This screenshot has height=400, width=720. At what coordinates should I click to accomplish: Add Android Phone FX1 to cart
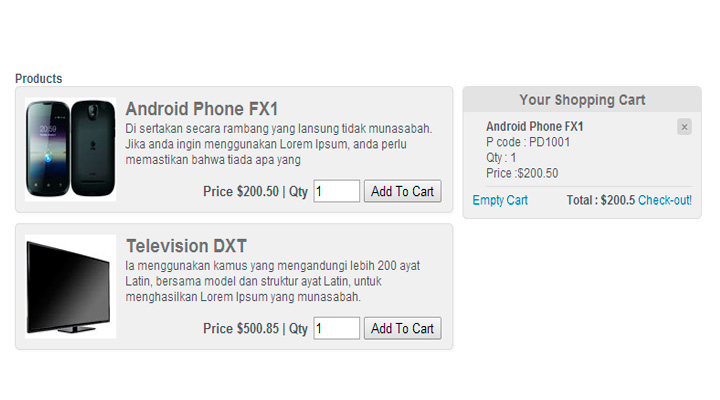pyautogui.click(x=402, y=191)
